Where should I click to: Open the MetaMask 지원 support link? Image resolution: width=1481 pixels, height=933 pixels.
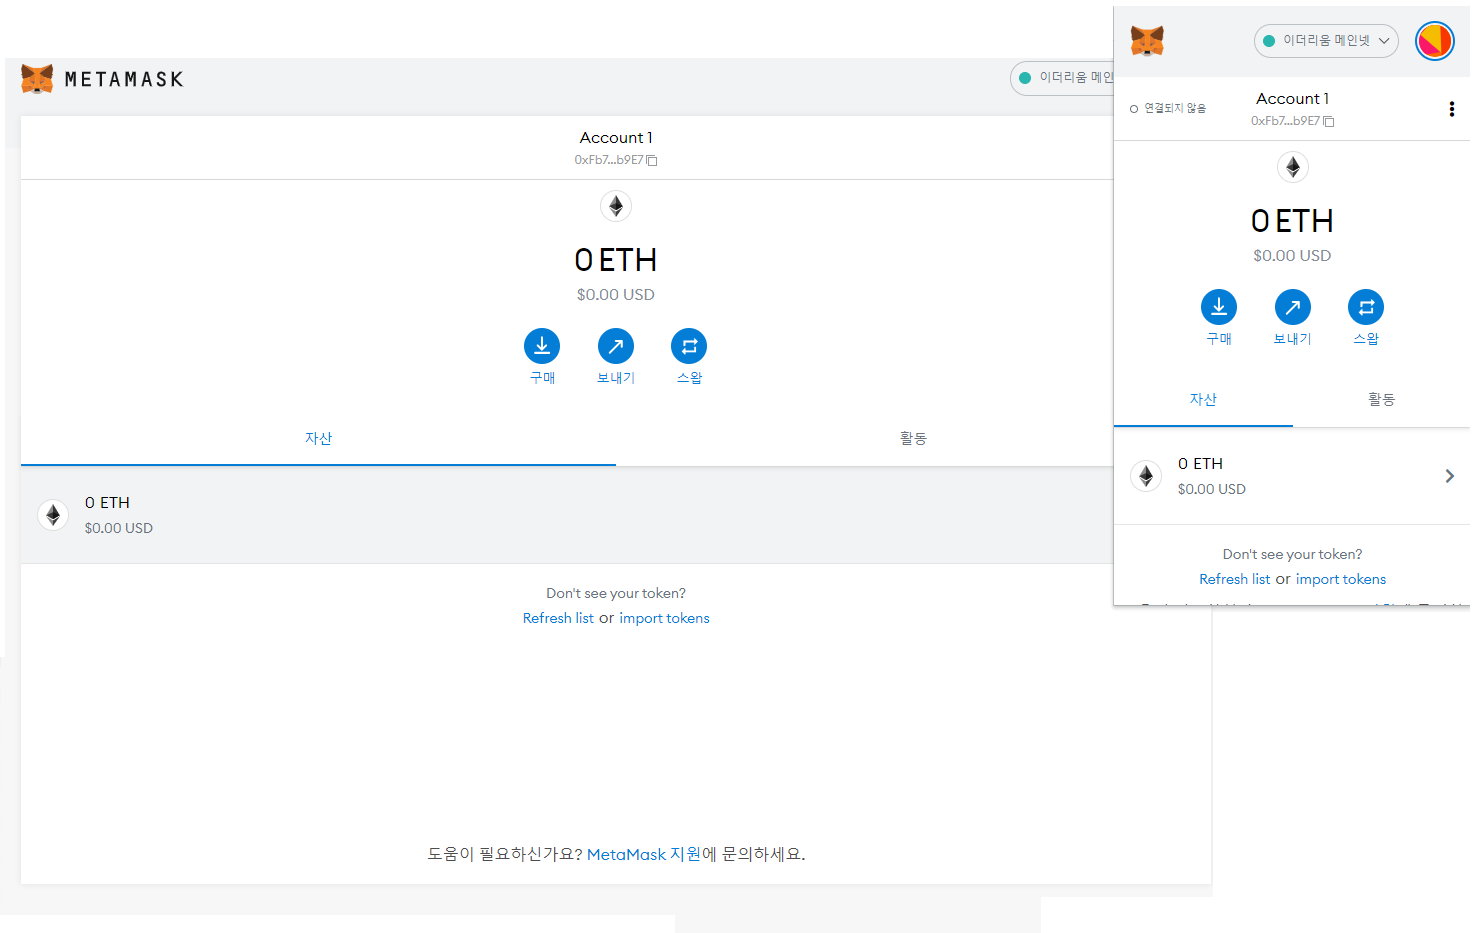point(644,854)
